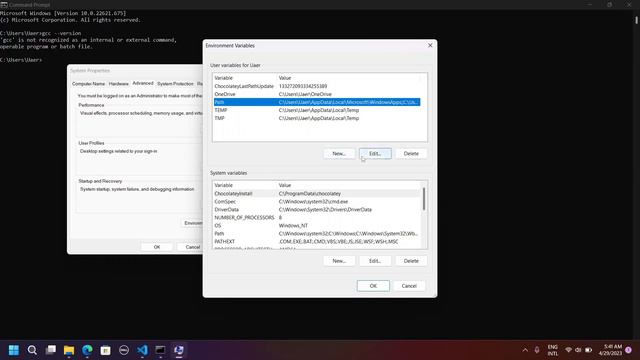Open the Windows Start menu
640x360 pixels.
13,350
